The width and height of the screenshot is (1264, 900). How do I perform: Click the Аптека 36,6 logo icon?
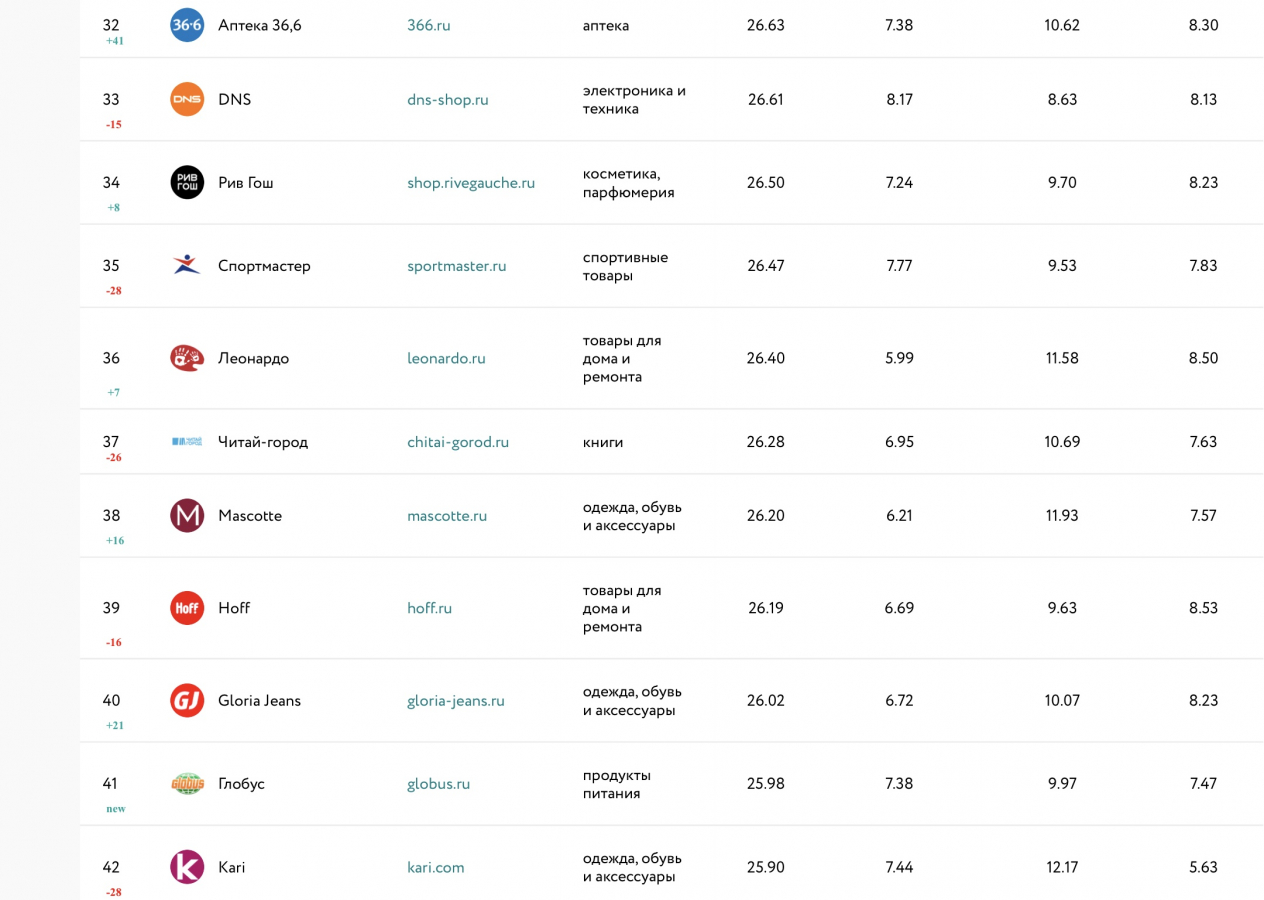point(187,25)
